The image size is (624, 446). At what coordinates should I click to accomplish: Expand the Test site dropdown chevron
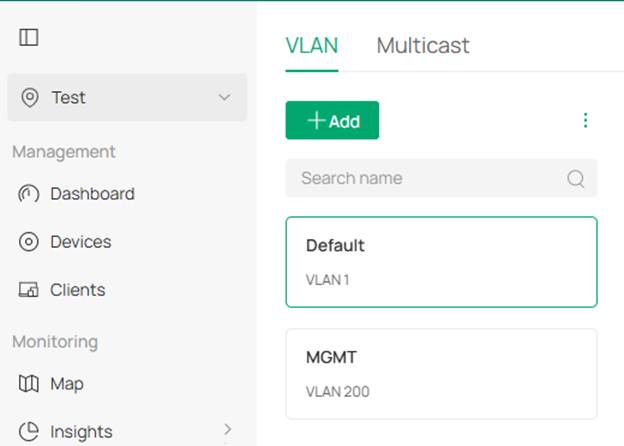pyautogui.click(x=224, y=97)
